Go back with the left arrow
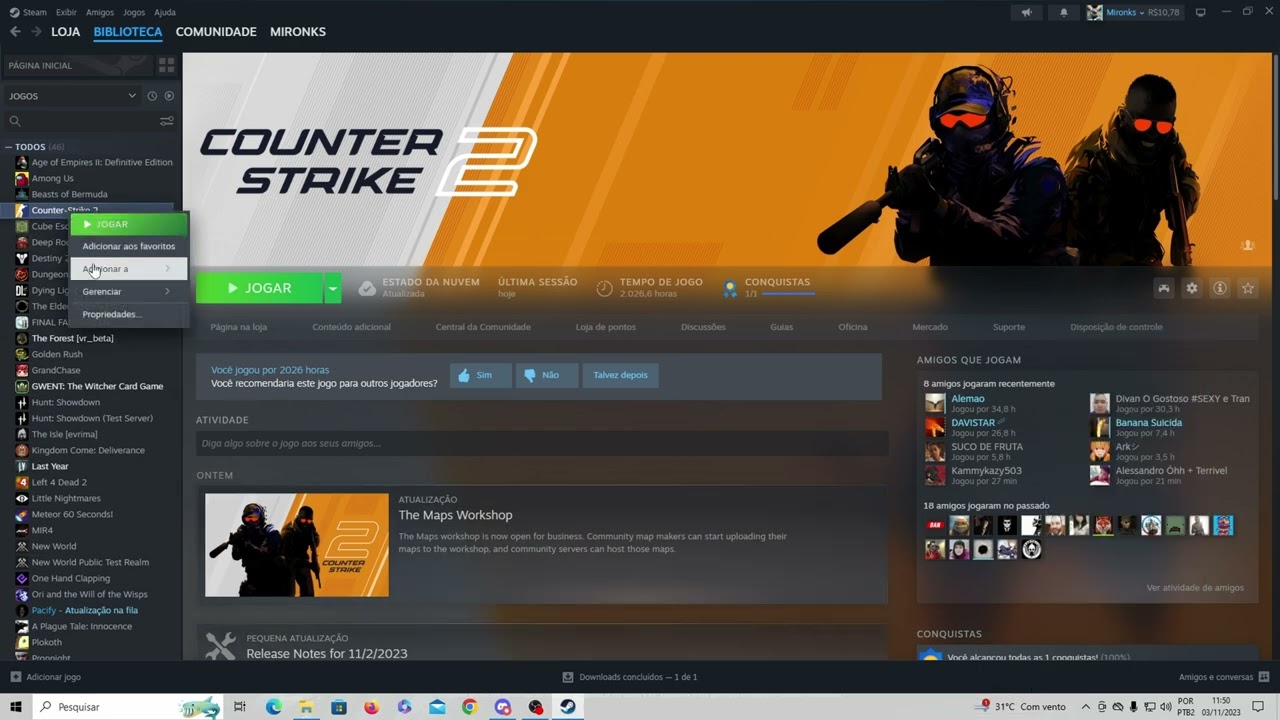This screenshot has height=720, width=1280. click(x=15, y=32)
